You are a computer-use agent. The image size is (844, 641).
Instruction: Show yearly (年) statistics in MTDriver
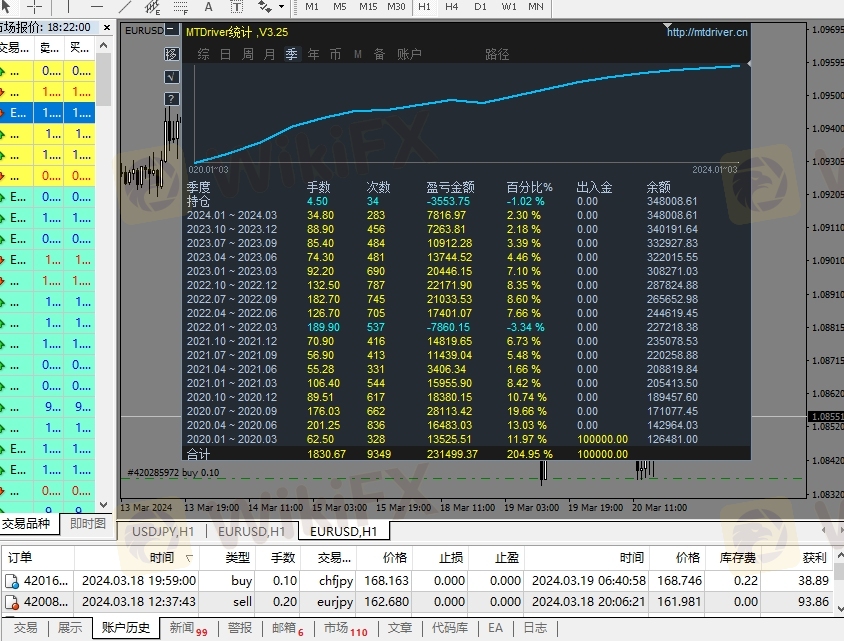pos(314,54)
